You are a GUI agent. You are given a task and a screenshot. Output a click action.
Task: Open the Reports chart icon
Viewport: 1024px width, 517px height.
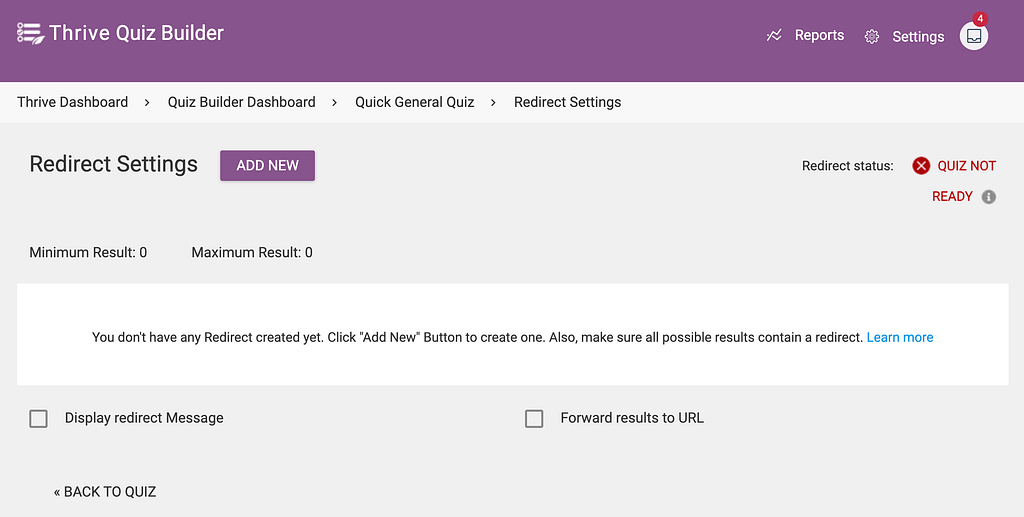[x=774, y=35]
